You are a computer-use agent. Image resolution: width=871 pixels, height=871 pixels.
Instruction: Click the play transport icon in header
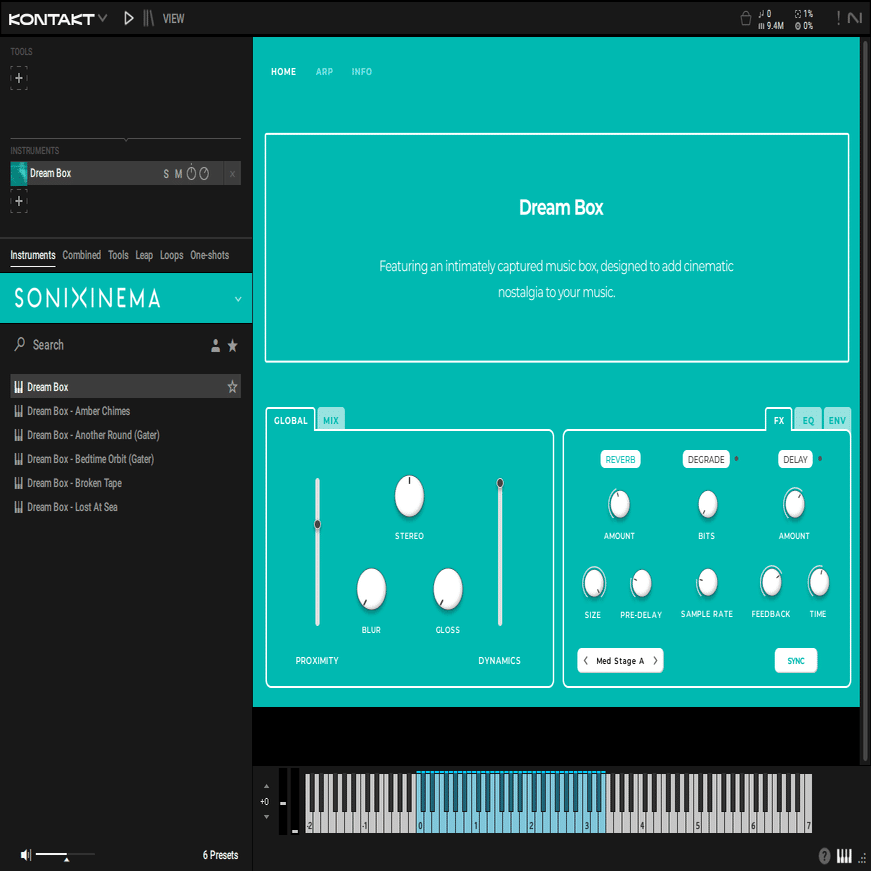pyautogui.click(x=128, y=18)
